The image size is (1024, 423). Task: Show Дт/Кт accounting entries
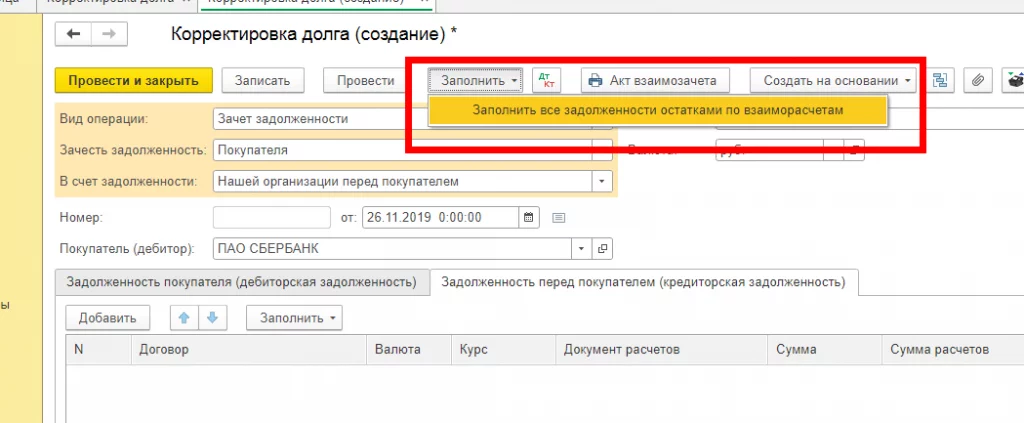(548, 80)
